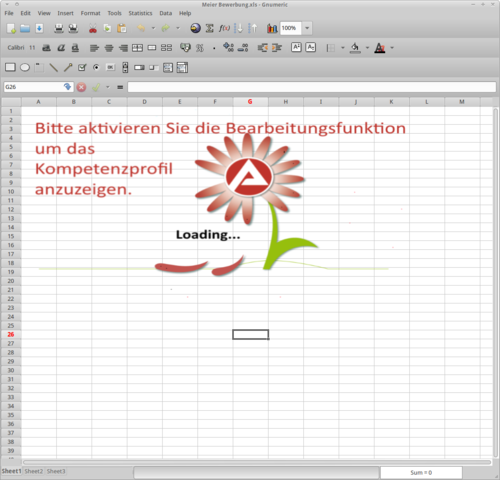Cut the selection with the scissors icon

93,28
